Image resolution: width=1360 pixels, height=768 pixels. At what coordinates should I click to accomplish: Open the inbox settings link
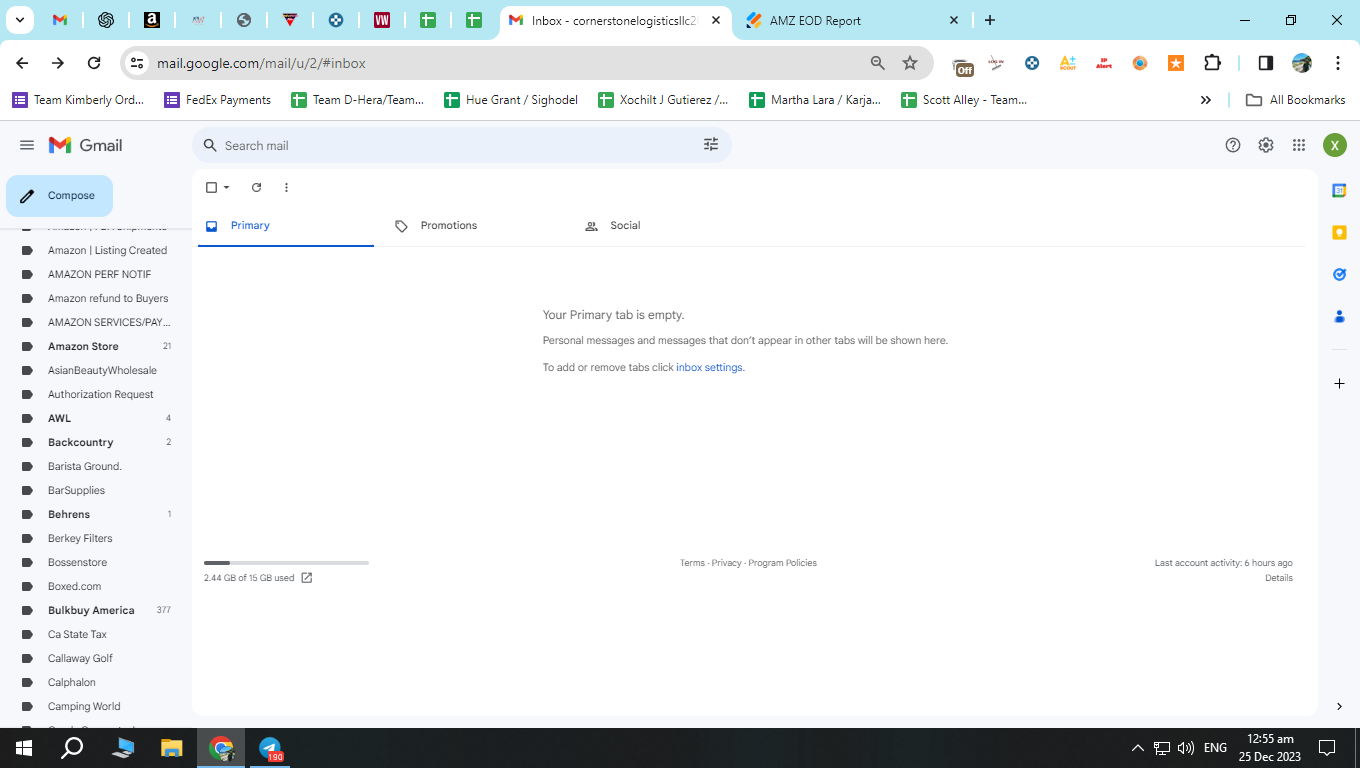click(709, 367)
